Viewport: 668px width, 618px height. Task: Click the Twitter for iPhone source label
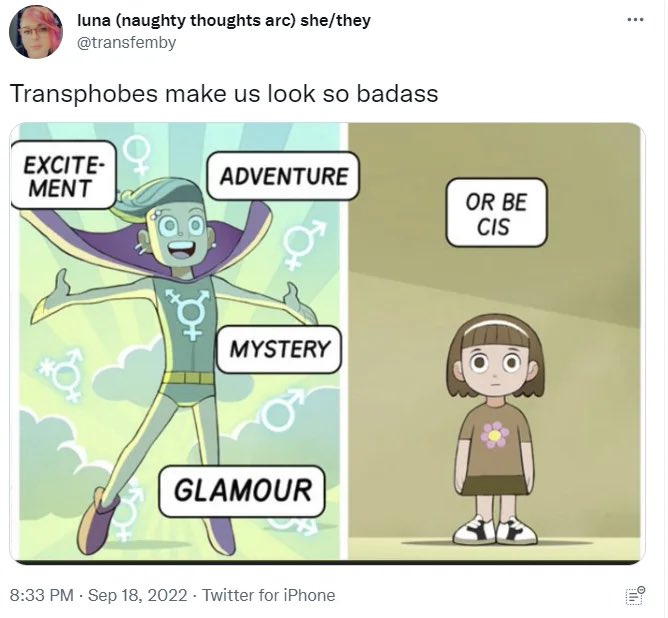tap(268, 595)
